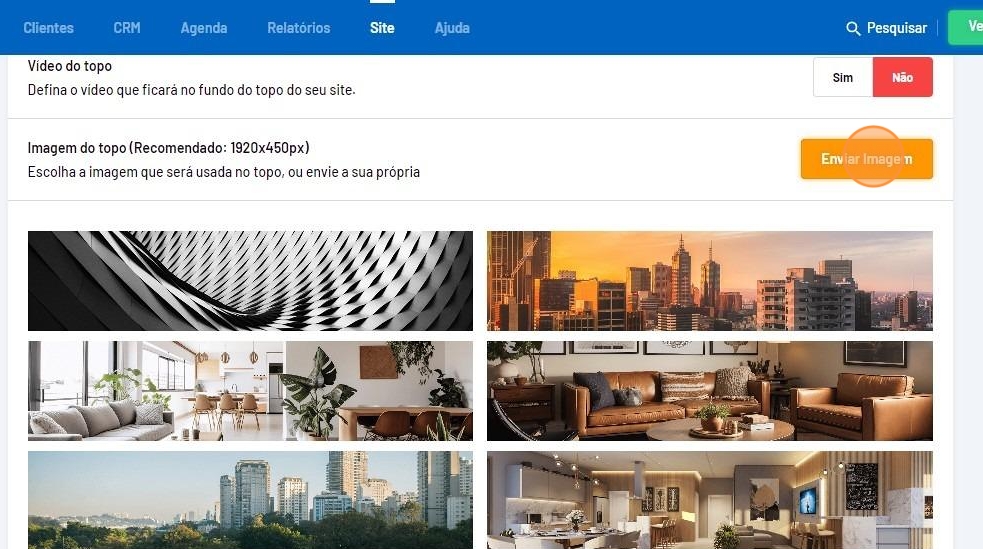Open the CRM menu
Image resolution: width=983 pixels, height=549 pixels.
127,28
